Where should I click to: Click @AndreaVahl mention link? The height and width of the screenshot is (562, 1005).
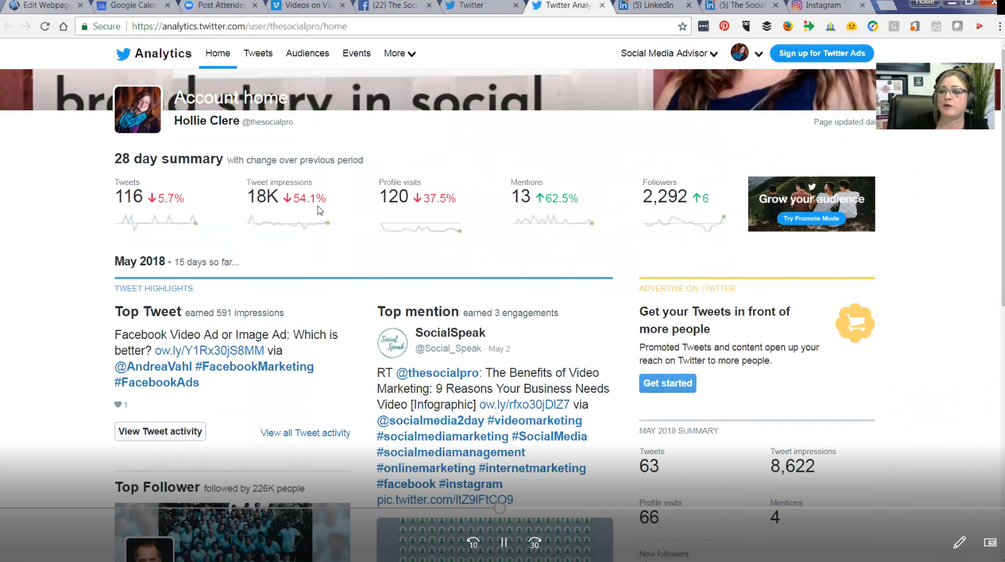[153, 367]
